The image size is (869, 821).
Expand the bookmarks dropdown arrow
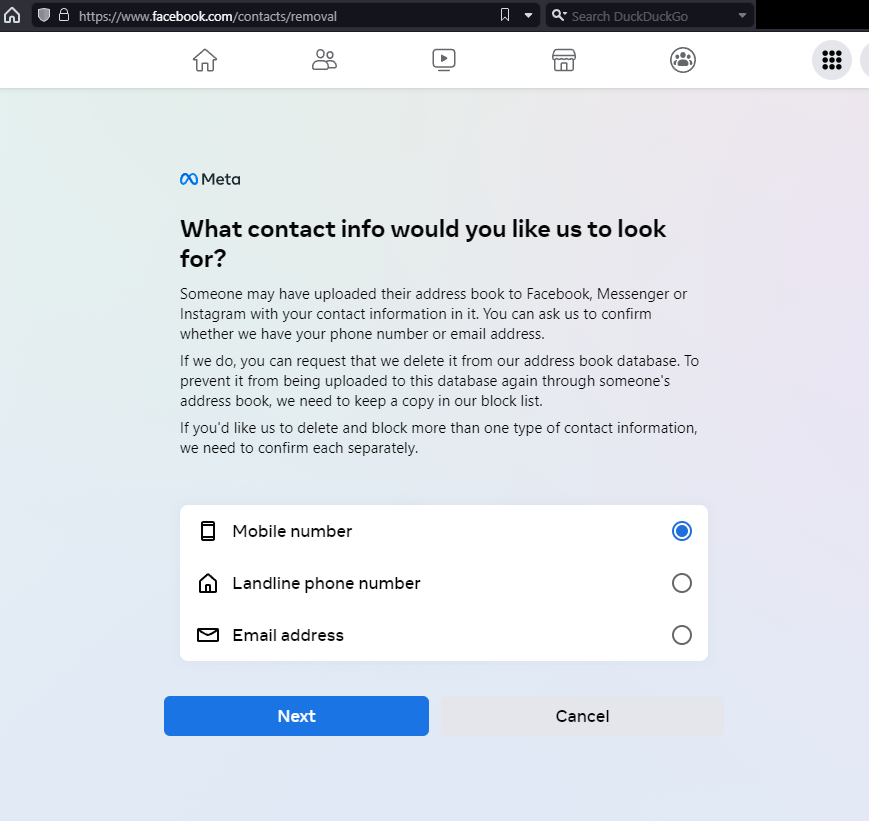(526, 15)
